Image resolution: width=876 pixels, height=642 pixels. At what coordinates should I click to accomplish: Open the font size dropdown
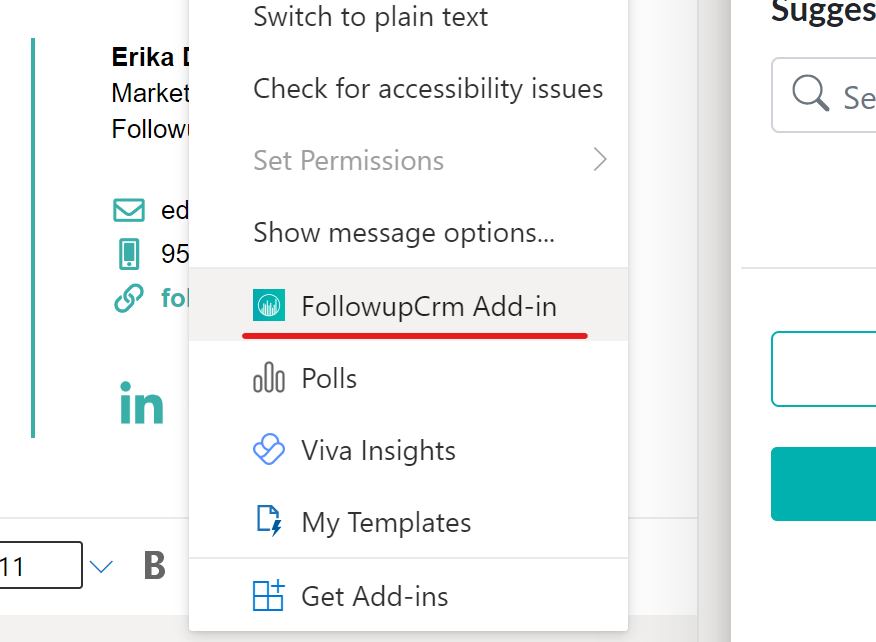(x=100, y=565)
